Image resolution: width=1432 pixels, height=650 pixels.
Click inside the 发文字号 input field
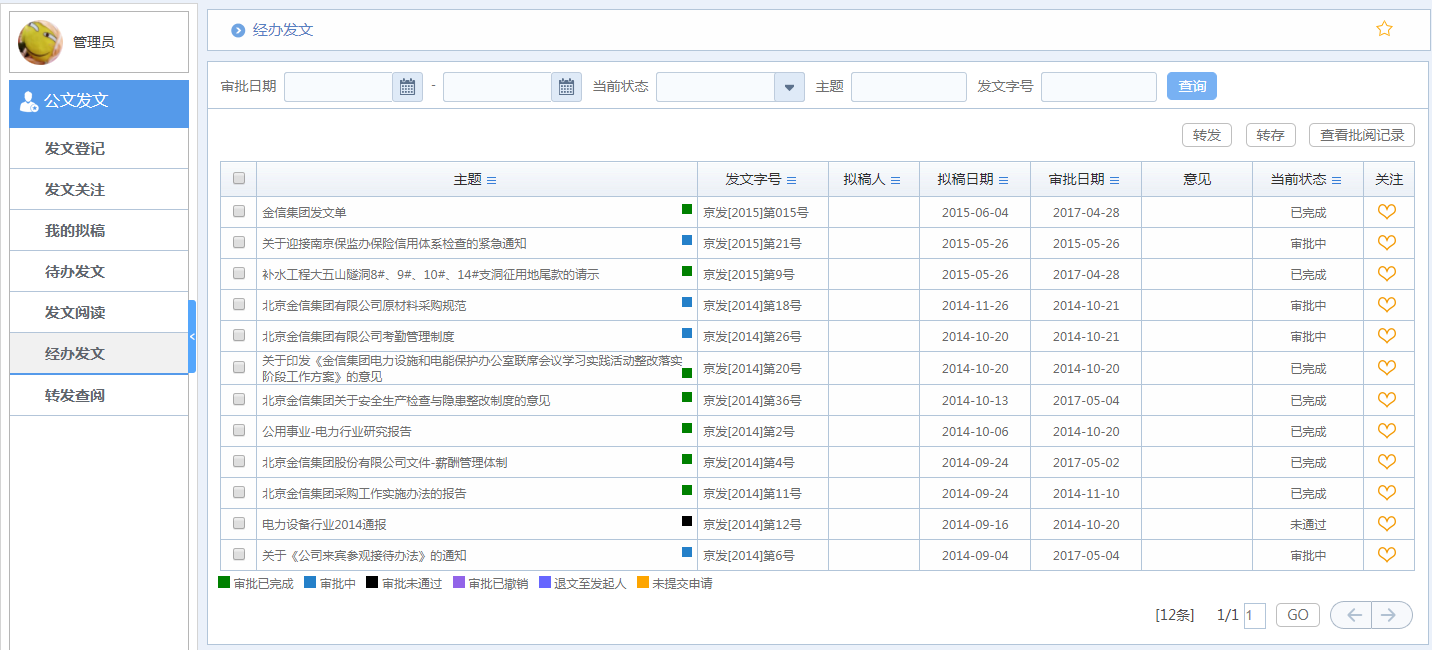pyautogui.click(x=1097, y=86)
